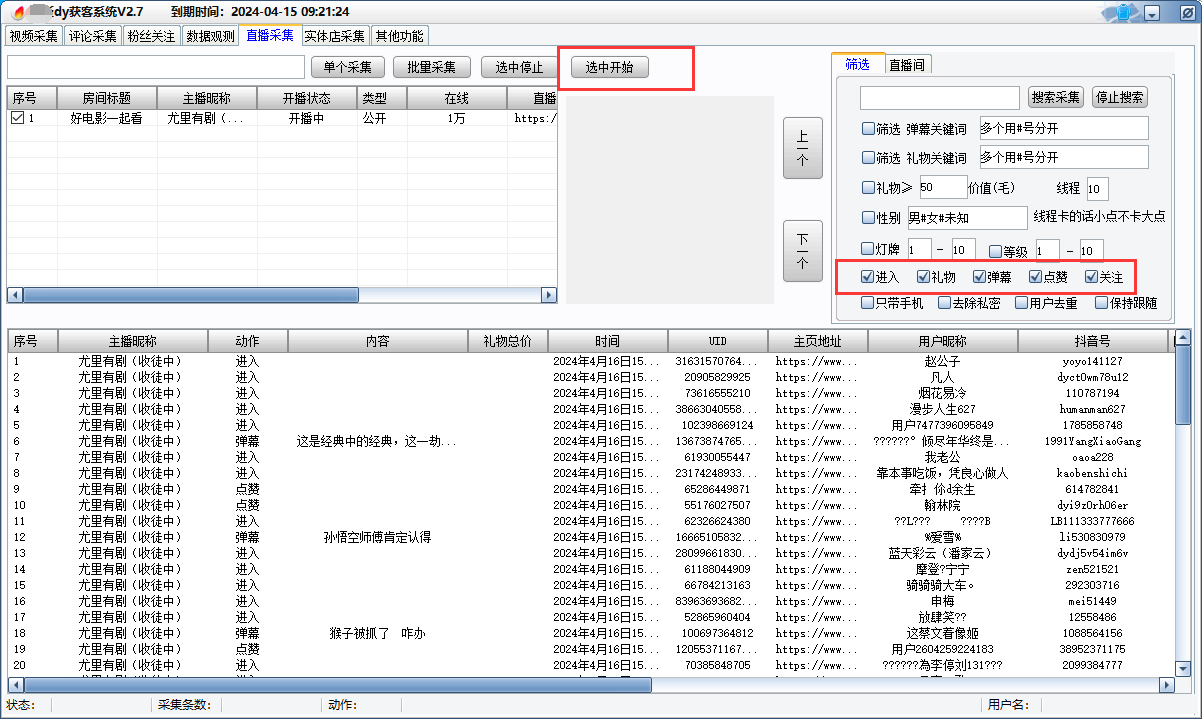Toggle the checkbox for room row 1
The width and height of the screenshot is (1202, 719).
click(x=17, y=117)
